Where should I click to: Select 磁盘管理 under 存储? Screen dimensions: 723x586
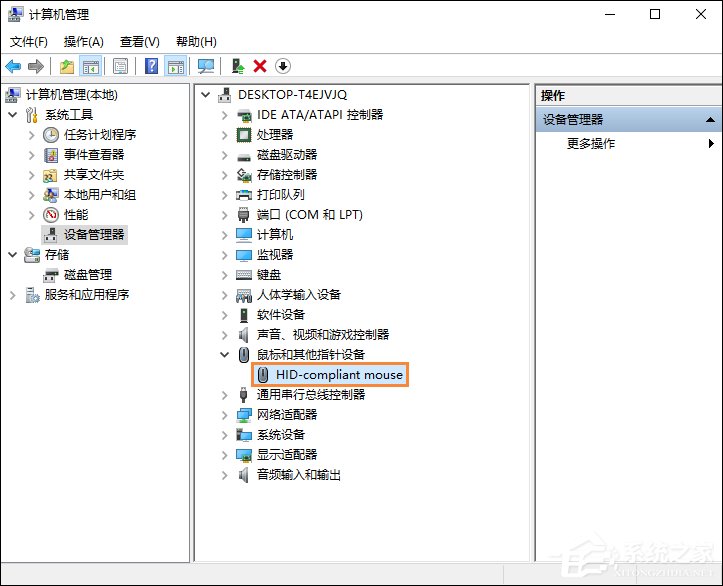pyautogui.click(x=88, y=275)
